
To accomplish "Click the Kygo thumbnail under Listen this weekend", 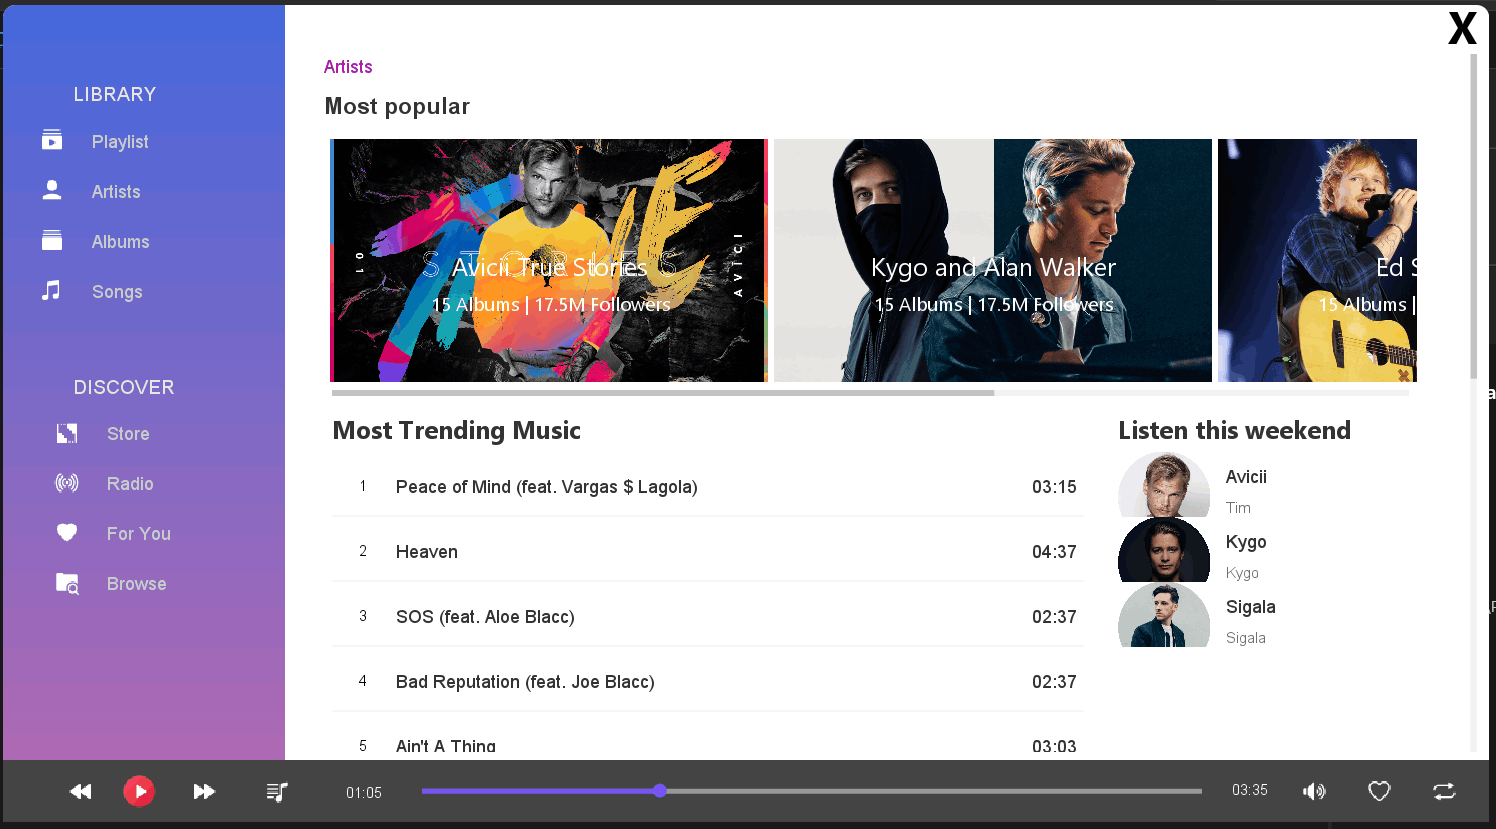I will click(x=1164, y=550).
